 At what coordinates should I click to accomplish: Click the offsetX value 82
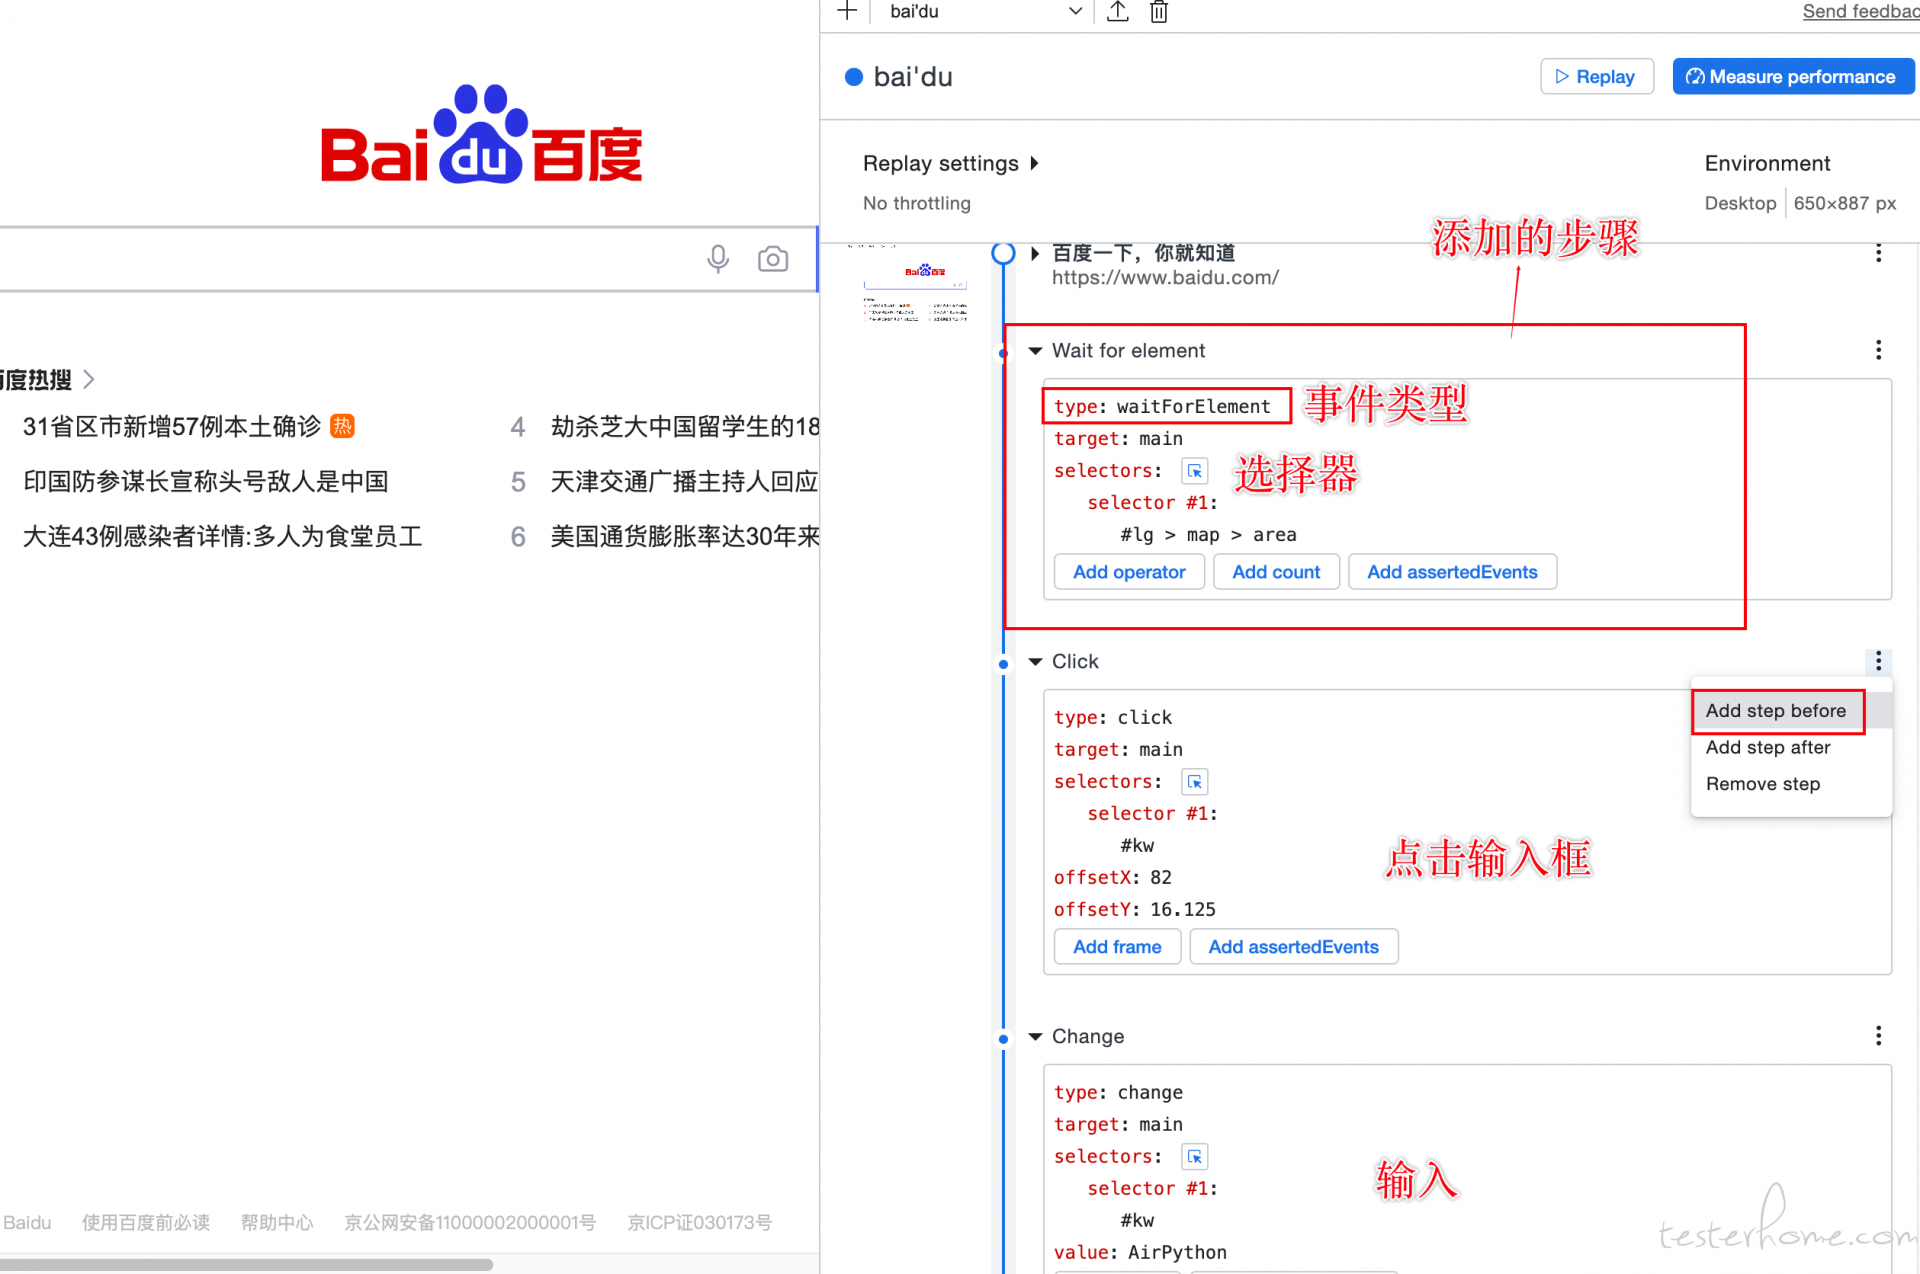1161,878
